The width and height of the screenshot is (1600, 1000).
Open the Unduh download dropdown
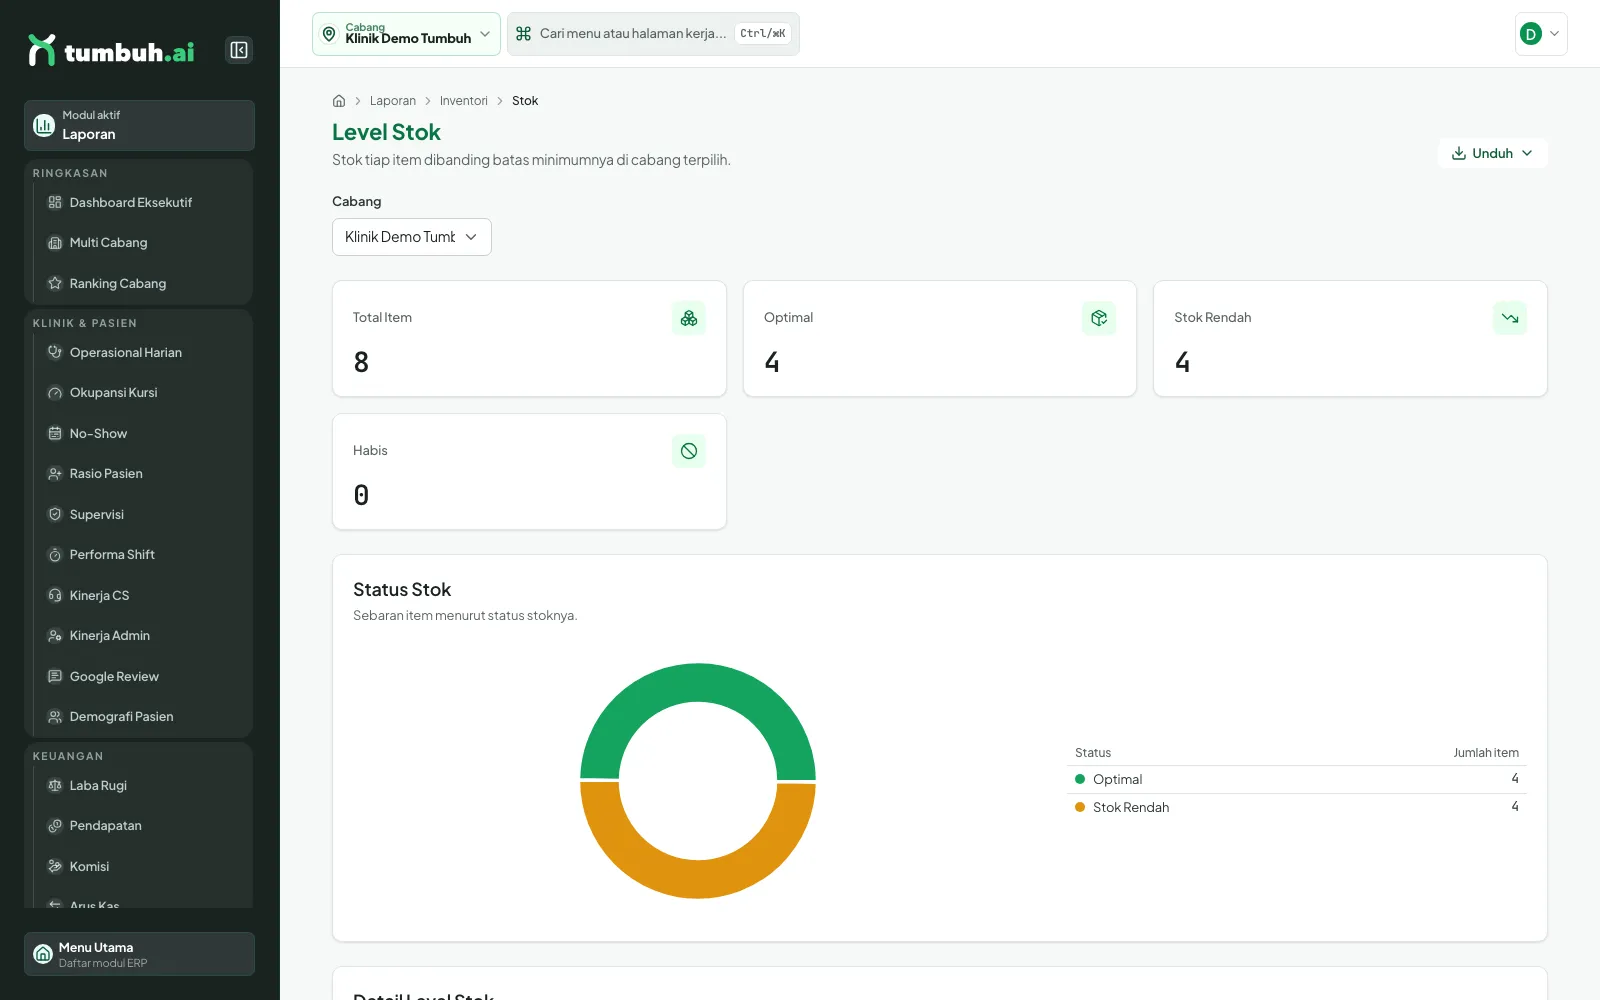pyautogui.click(x=1492, y=153)
